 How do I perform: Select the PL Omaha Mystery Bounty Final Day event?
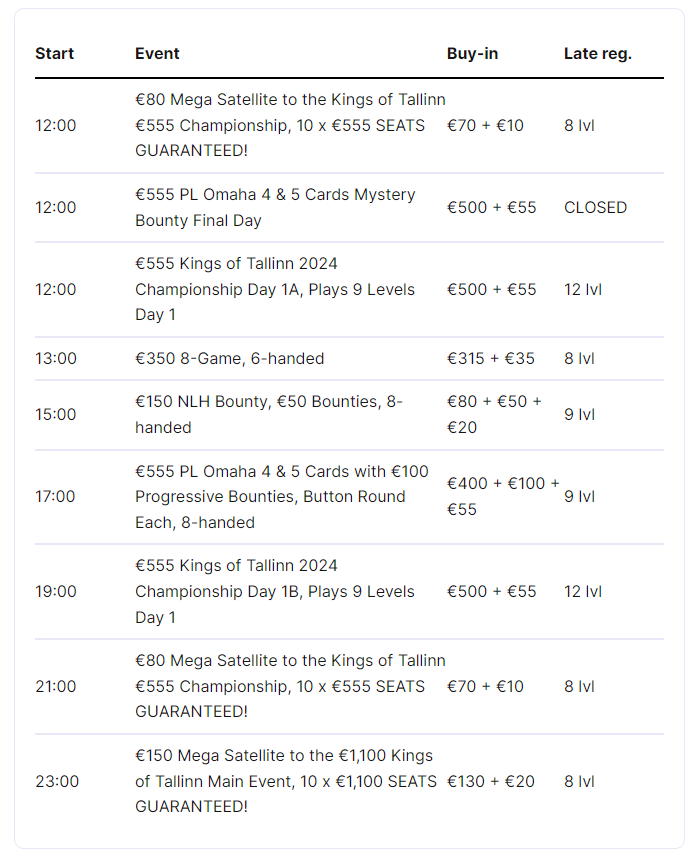(275, 207)
